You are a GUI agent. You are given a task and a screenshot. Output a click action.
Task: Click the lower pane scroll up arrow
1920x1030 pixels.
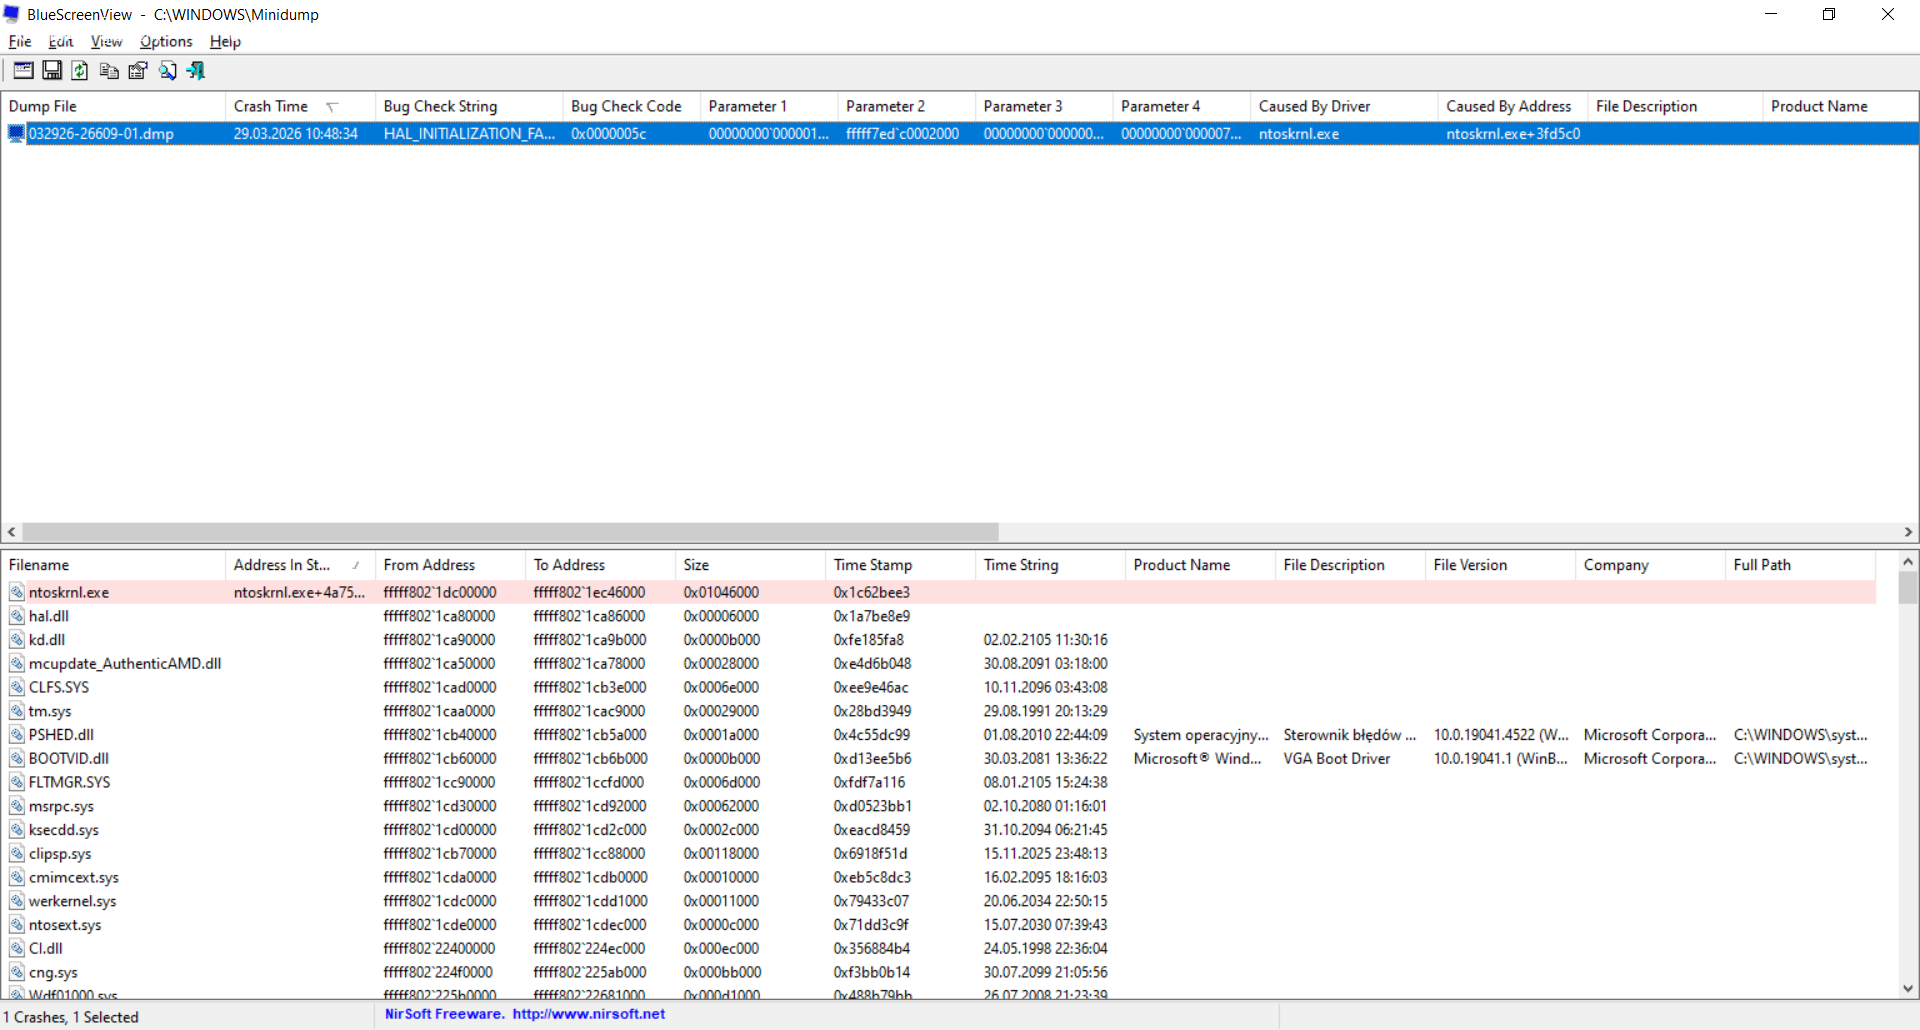coord(1907,562)
